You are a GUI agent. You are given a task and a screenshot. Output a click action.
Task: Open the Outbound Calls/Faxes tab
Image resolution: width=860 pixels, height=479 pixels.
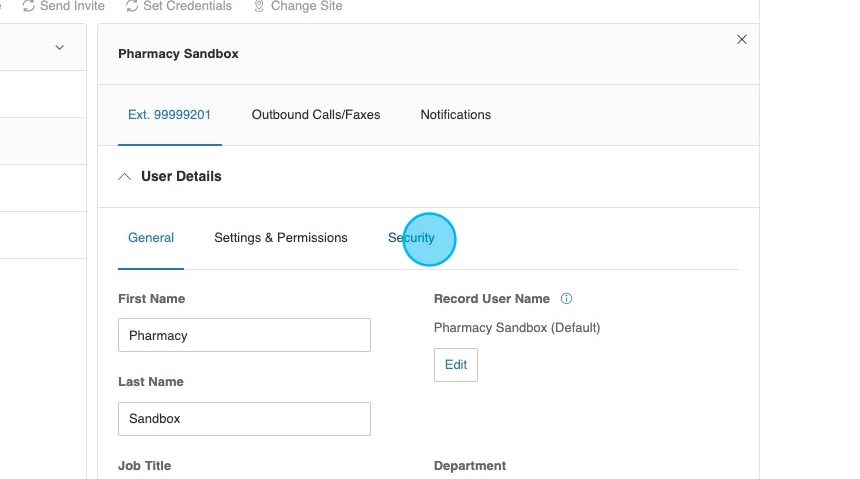[316, 115]
